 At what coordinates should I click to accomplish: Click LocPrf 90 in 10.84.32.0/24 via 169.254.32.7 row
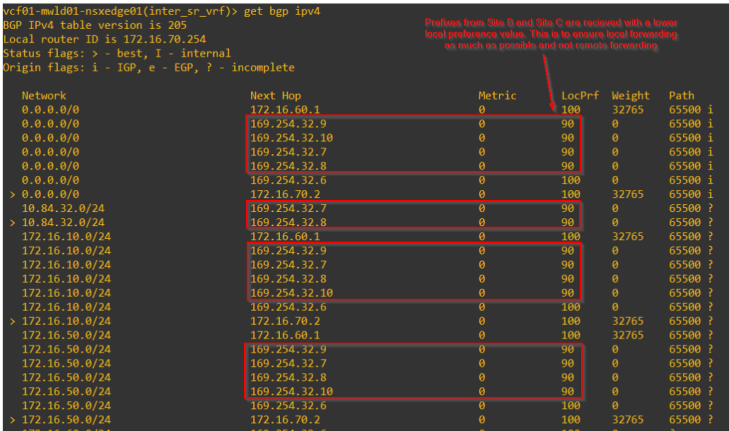[x=567, y=208]
